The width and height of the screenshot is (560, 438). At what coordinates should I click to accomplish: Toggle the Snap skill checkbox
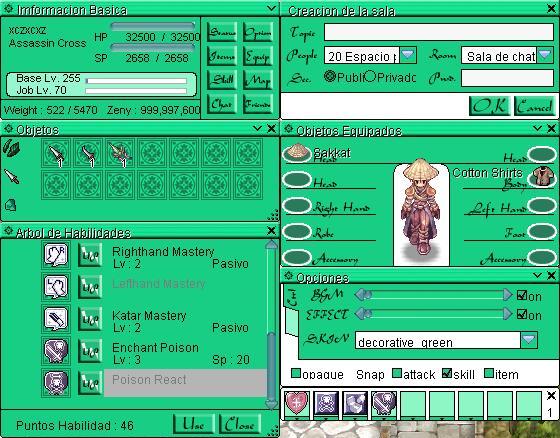click(447, 373)
